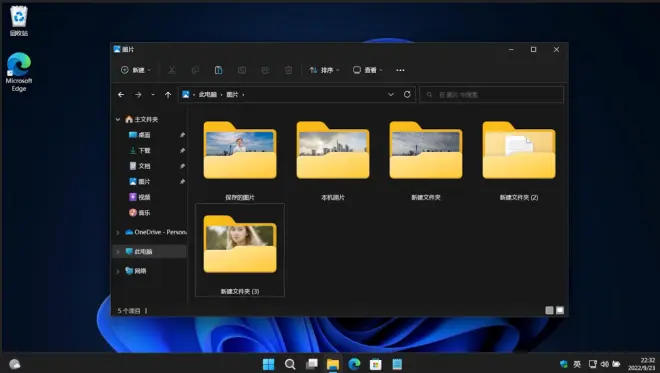Go up one folder level arrow
The width and height of the screenshot is (660, 373).
[x=168, y=95]
